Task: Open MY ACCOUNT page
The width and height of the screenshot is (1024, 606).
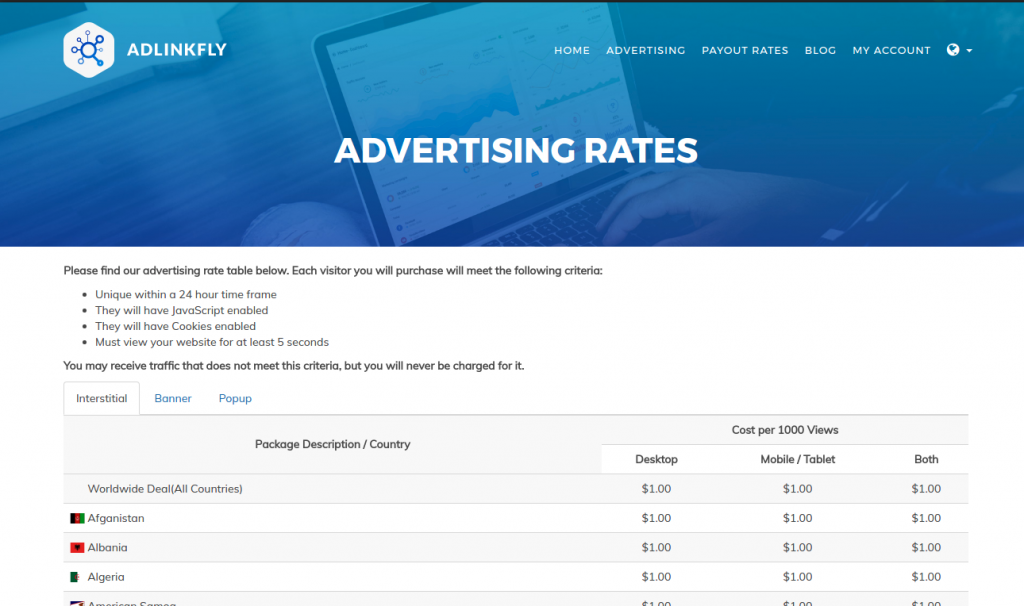Action: [891, 50]
